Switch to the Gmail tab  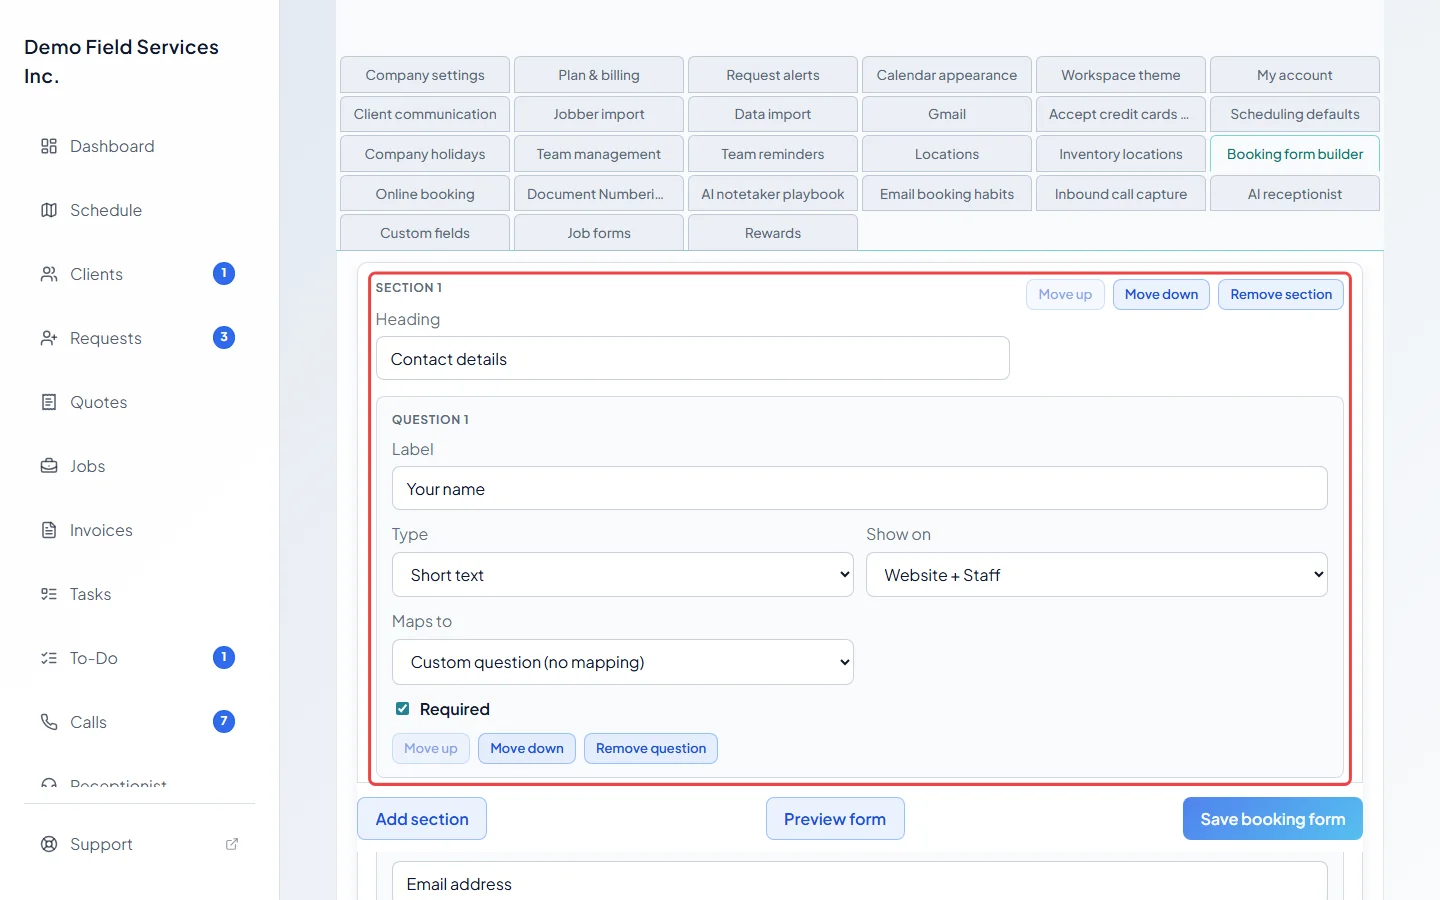[x=947, y=114]
